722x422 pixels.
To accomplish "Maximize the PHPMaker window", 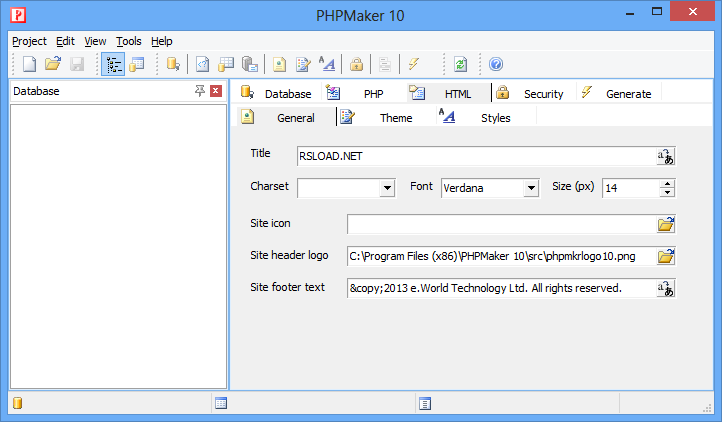I will (657, 12).
